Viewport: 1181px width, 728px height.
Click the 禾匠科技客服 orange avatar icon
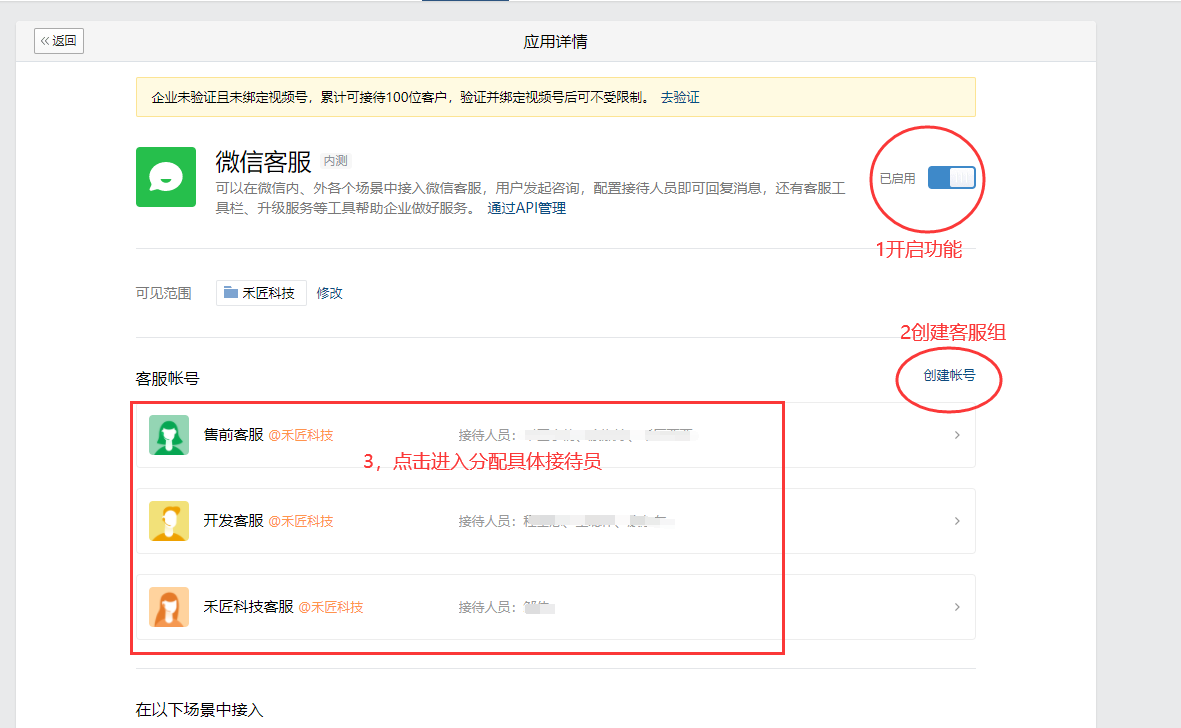169,607
